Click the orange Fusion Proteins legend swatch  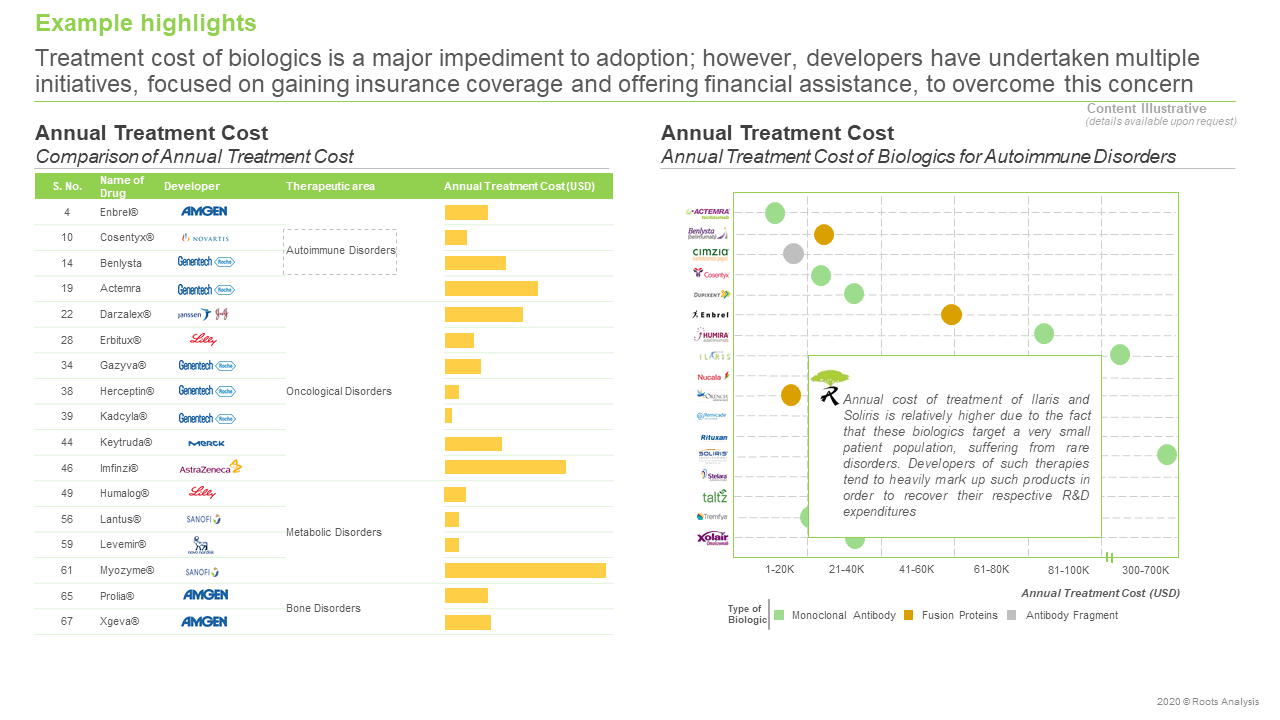click(x=908, y=615)
